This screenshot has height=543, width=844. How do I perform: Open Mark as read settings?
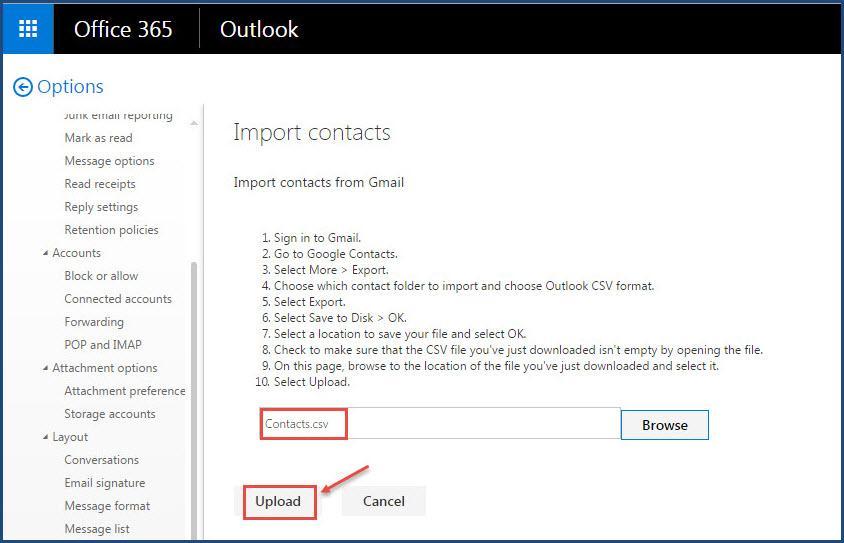pos(99,138)
